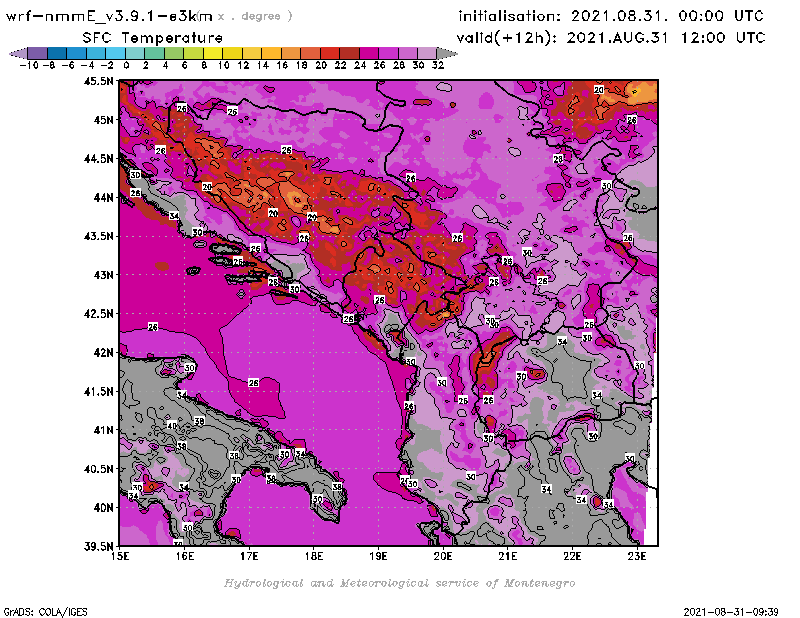Pick the legend swatch between 0 and 2
The image size is (800, 618).
point(135,53)
